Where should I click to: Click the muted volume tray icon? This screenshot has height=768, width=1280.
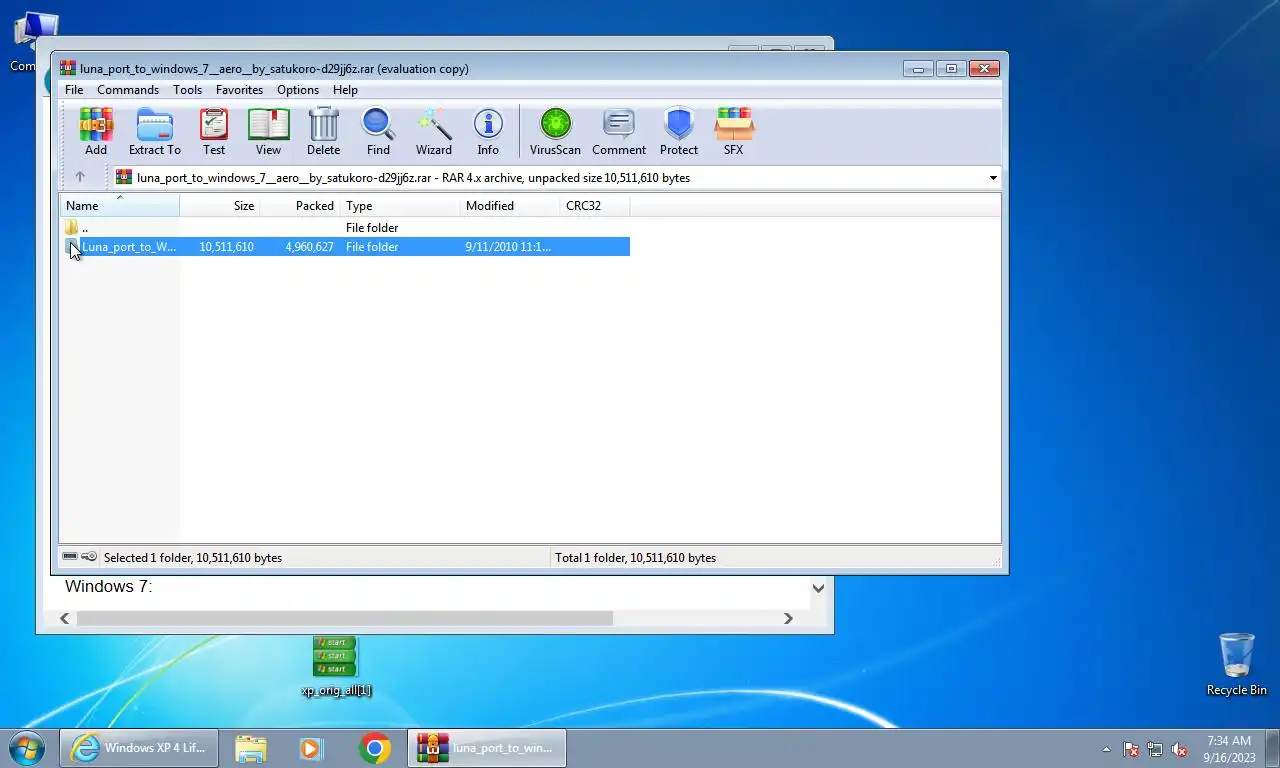pos(1180,749)
